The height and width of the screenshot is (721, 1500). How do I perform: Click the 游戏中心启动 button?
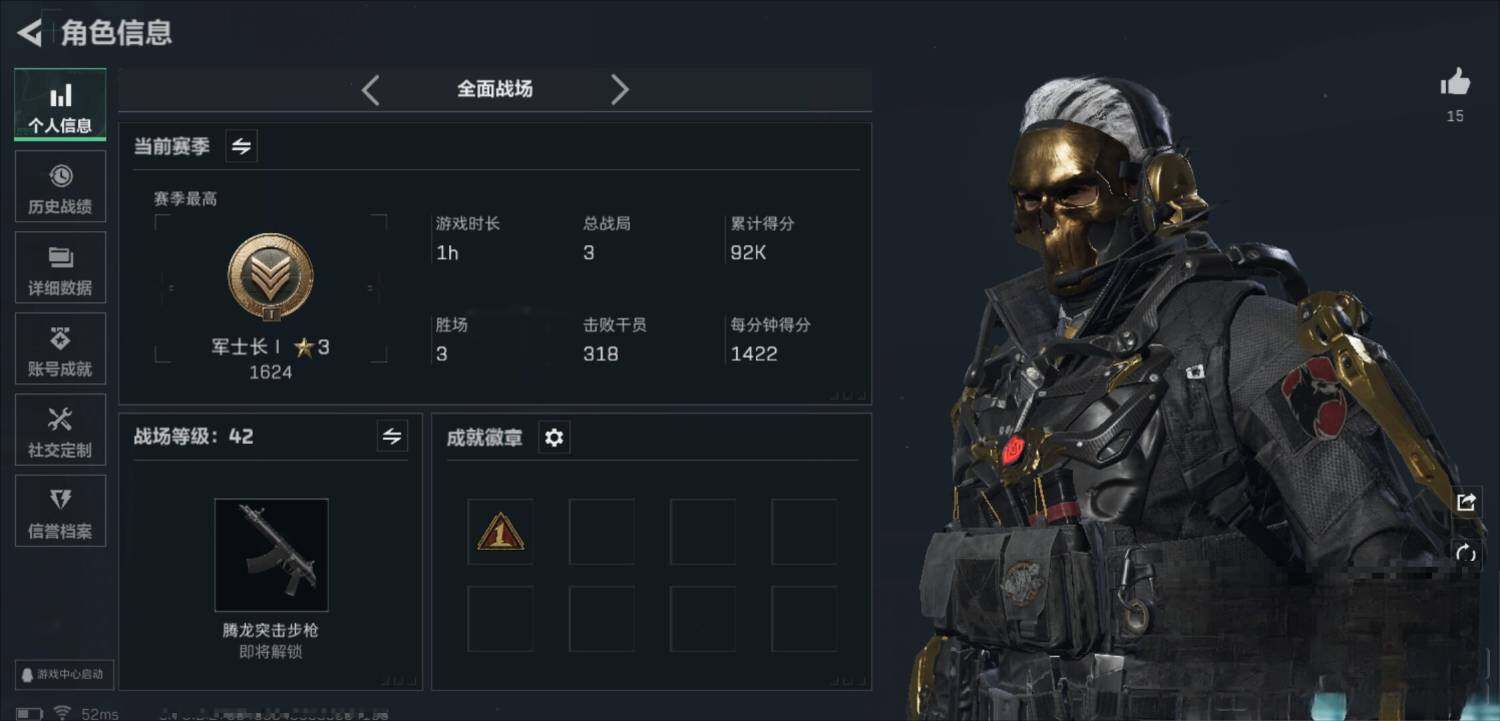pos(64,675)
